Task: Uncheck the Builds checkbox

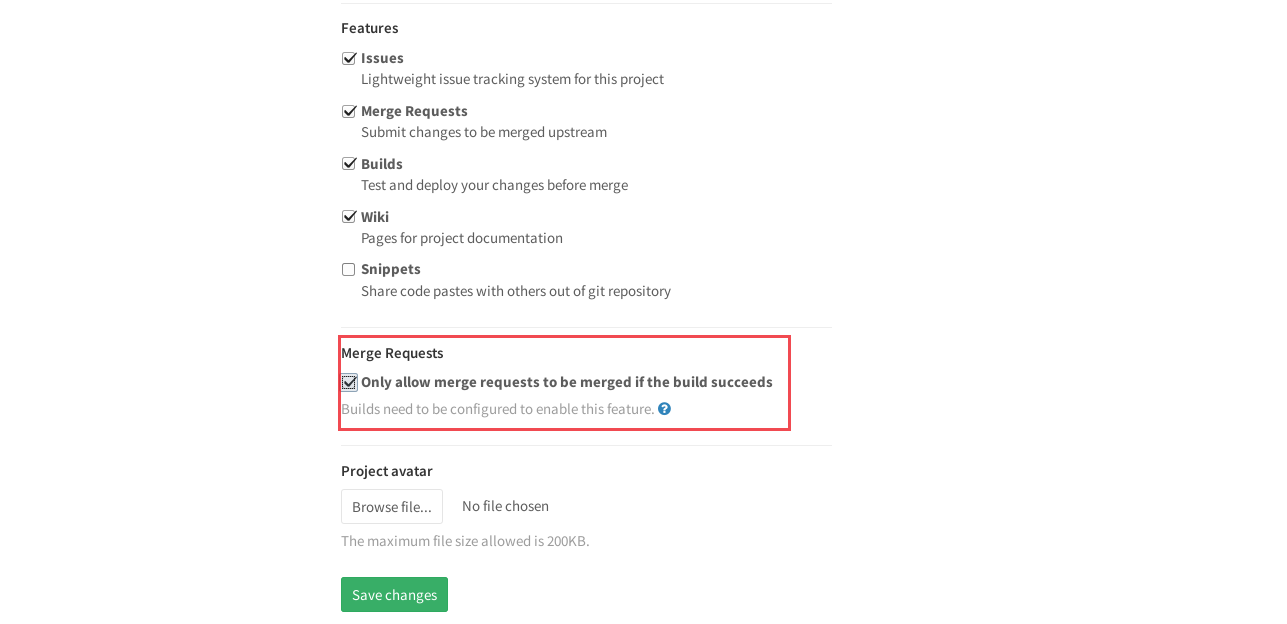Action: point(349,163)
